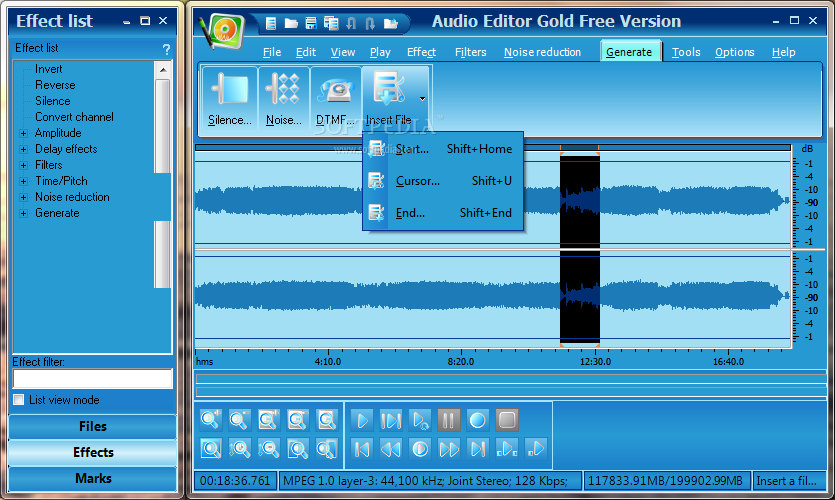Expand the Amplitude tree node

[23, 133]
